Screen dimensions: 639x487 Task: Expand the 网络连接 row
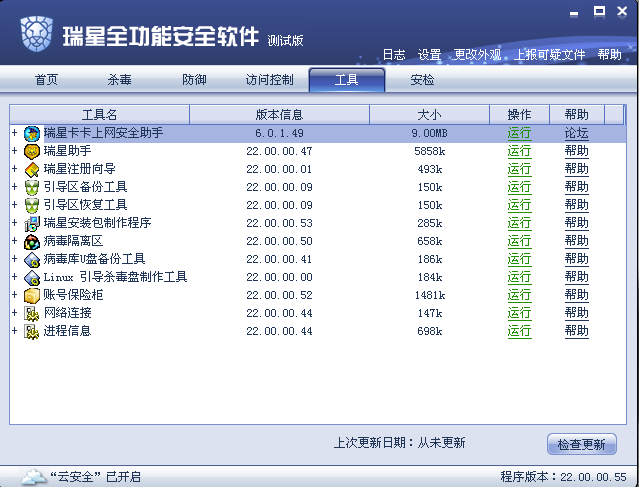click(15, 313)
